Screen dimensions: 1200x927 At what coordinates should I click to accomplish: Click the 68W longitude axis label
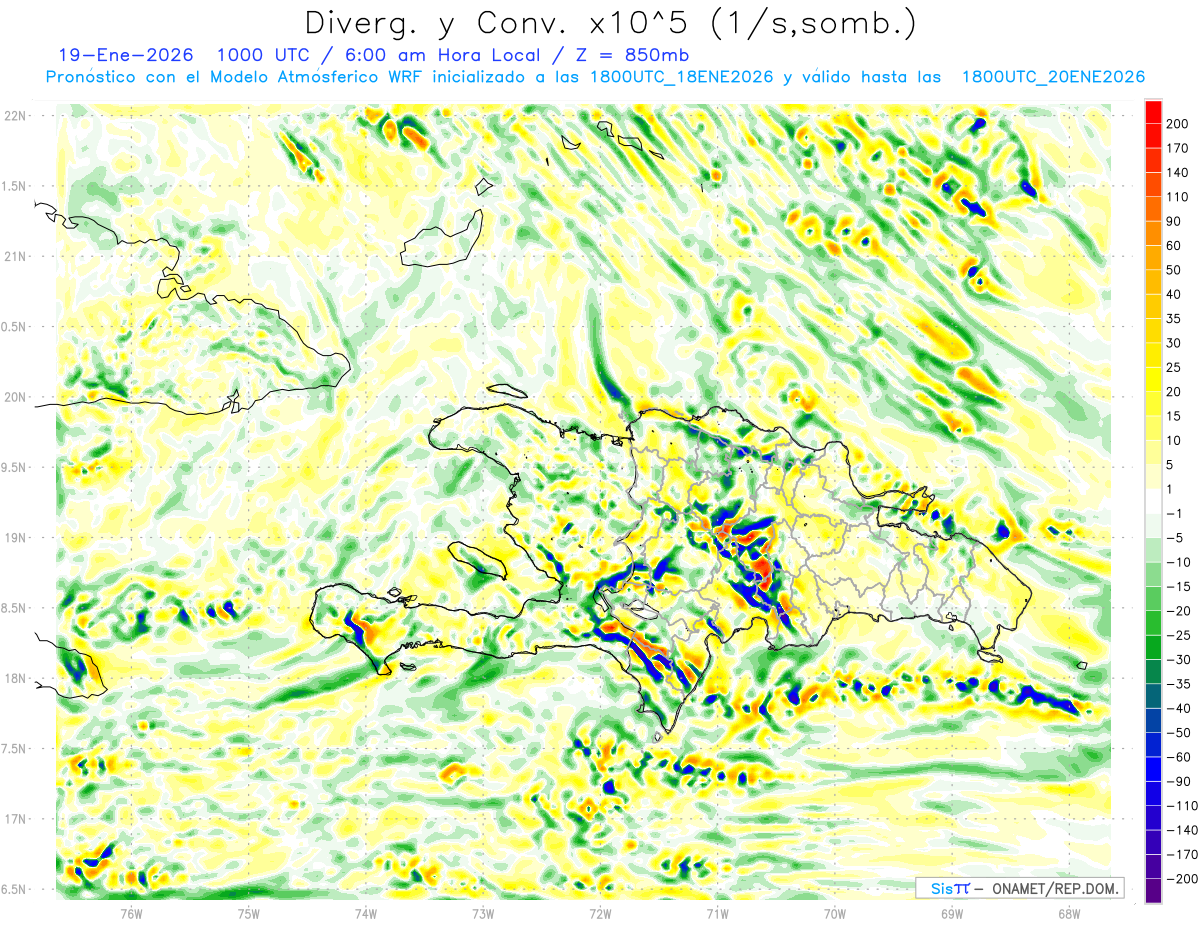click(1069, 913)
